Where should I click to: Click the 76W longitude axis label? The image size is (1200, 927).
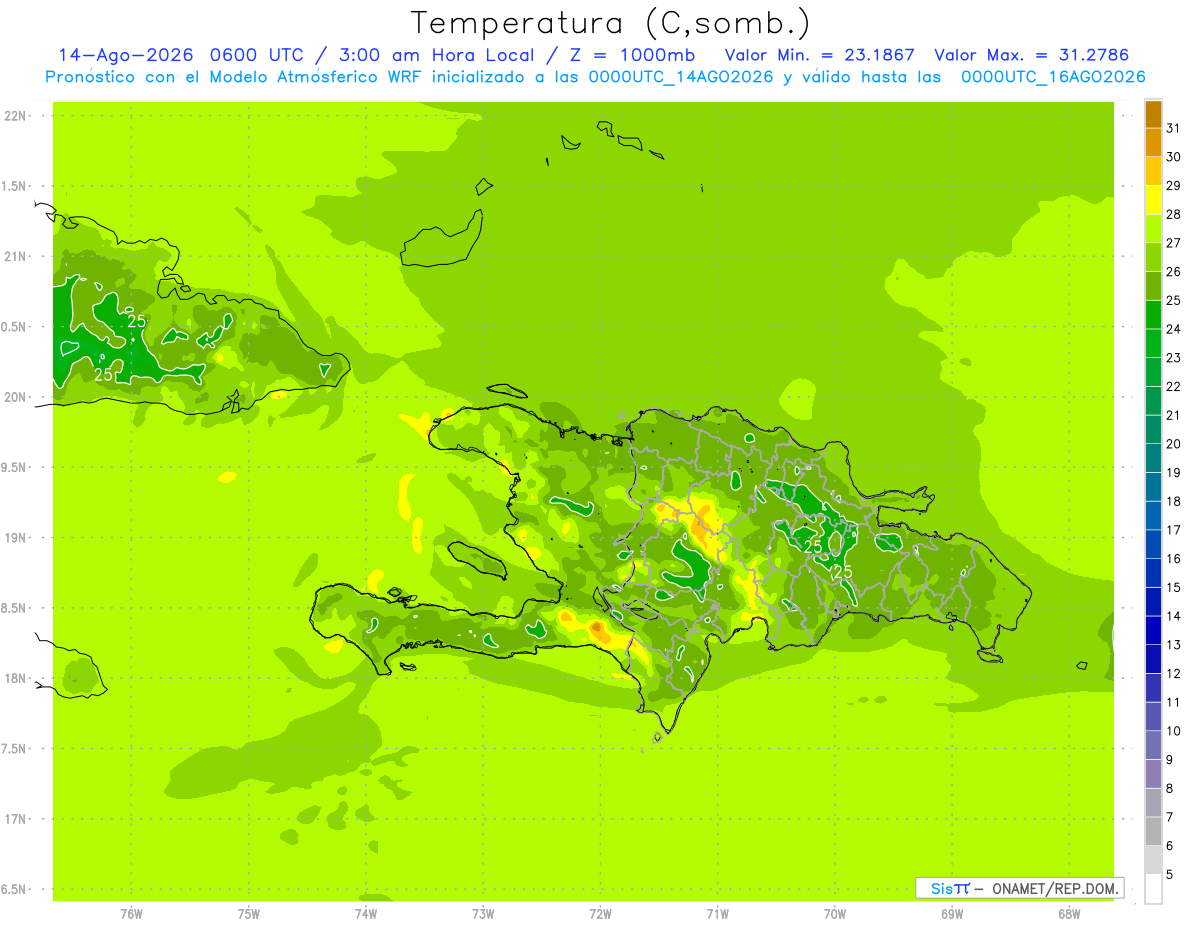click(131, 913)
